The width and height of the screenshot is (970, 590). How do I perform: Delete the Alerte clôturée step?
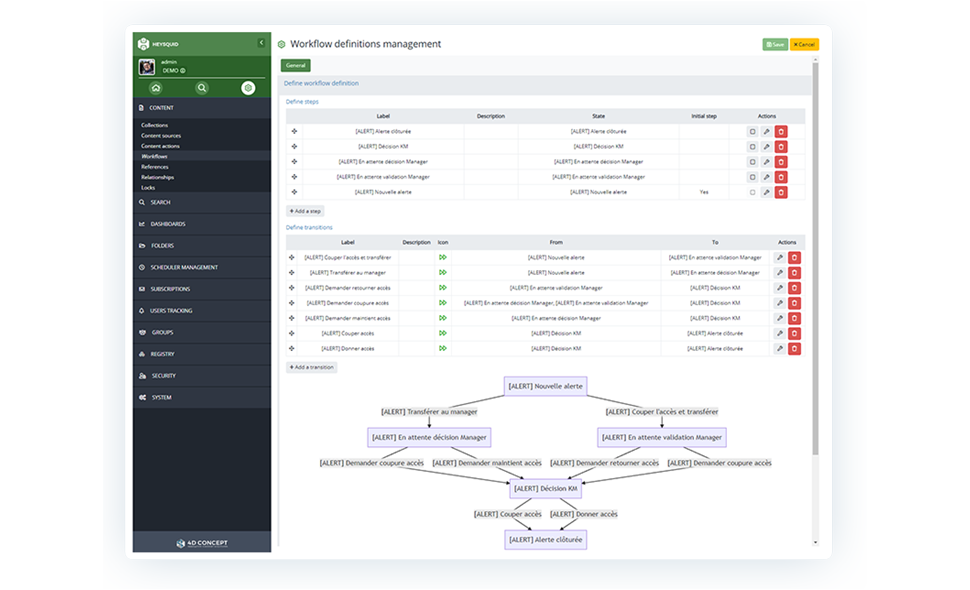click(x=781, y=132)
